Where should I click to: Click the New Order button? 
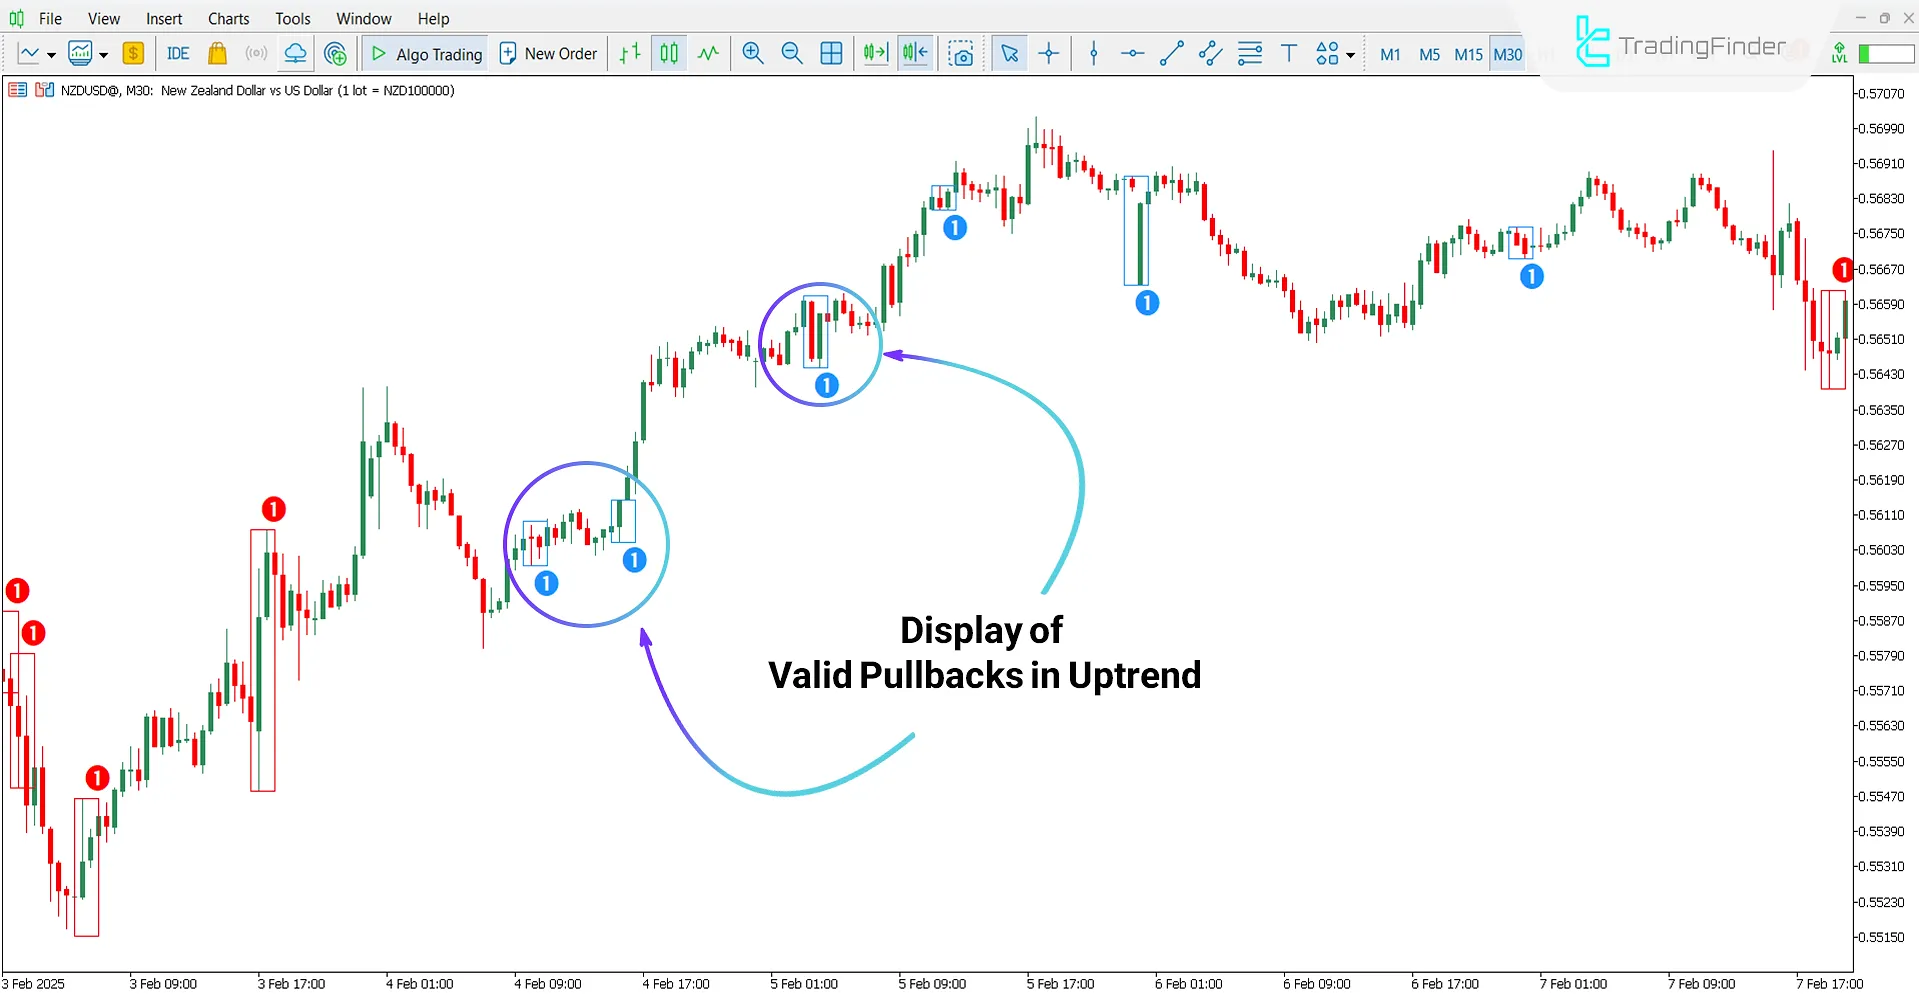(548, 53)
